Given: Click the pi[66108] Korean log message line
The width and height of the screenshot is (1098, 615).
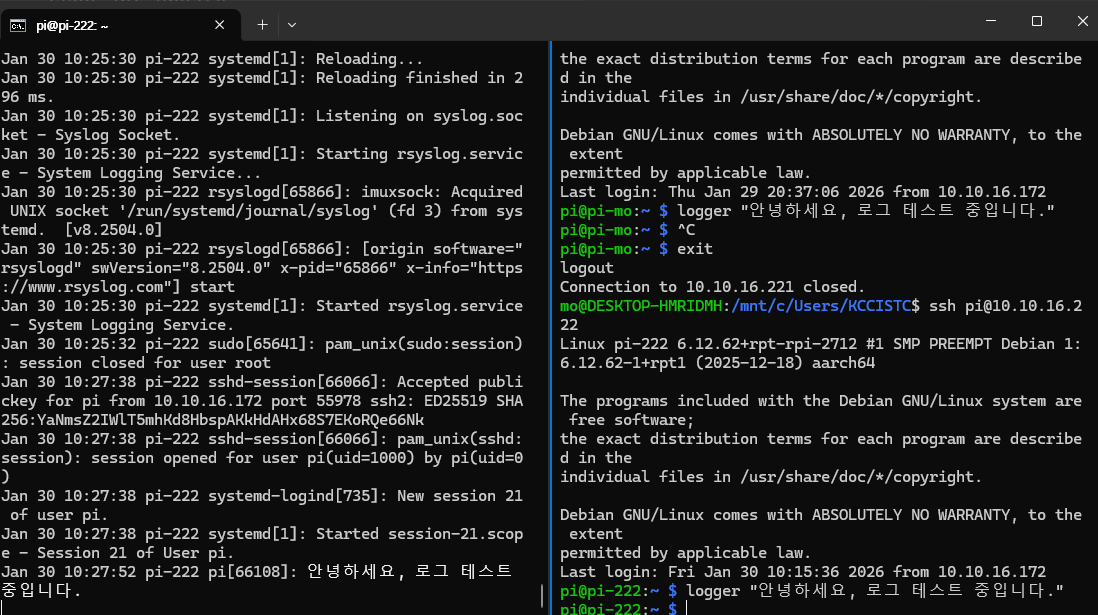Looking at the screenshot, I should point(256,581).
